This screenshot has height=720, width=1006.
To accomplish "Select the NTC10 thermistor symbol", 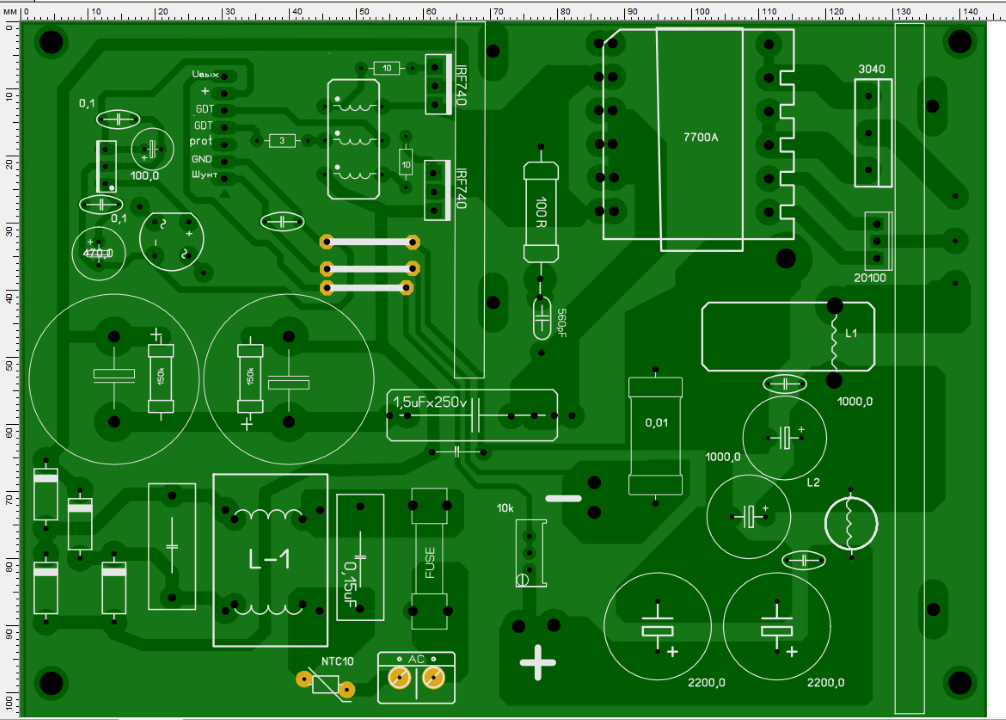I will click(326, 684).
